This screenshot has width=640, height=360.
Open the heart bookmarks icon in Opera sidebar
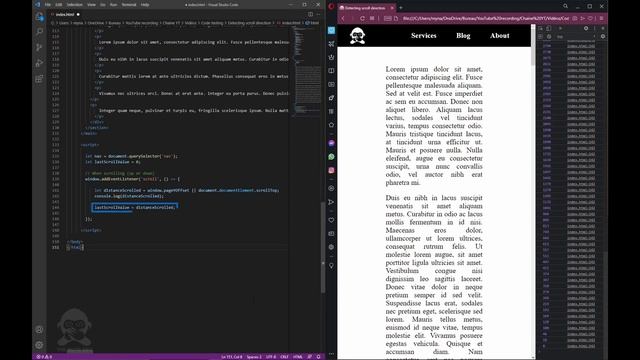pos(331,220)
